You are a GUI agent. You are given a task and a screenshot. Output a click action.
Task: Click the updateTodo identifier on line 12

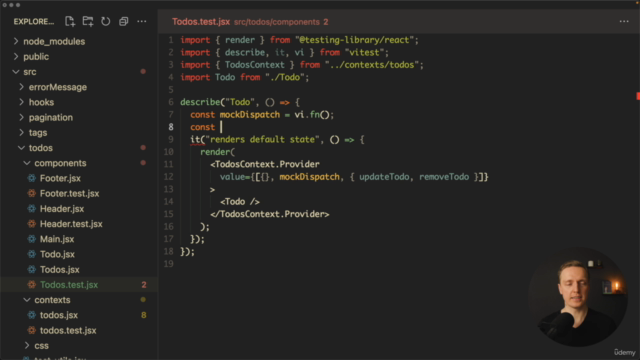click(x=384, y=177)
